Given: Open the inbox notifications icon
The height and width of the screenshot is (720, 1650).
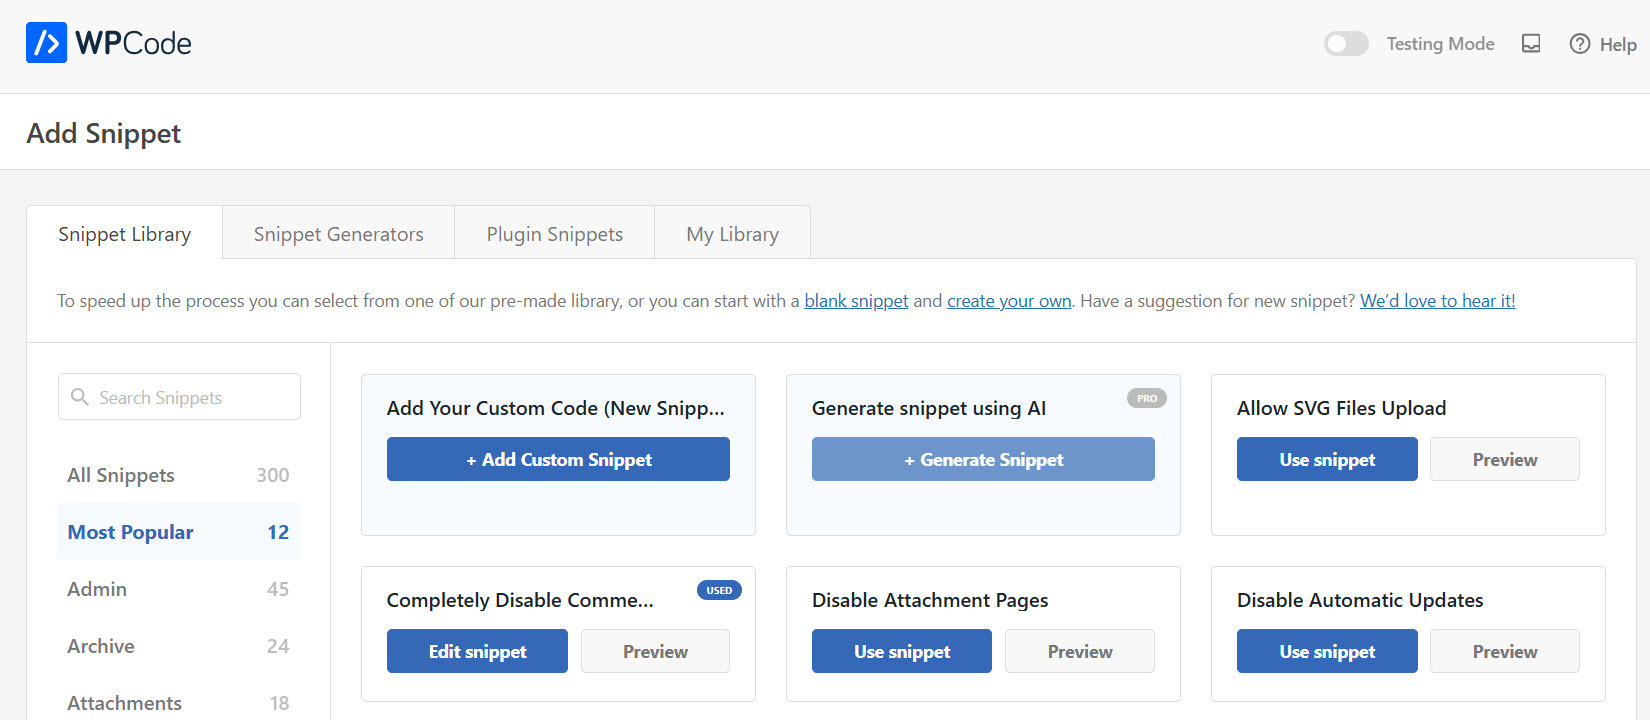Looking at the screenshot, I should 1531,43.
